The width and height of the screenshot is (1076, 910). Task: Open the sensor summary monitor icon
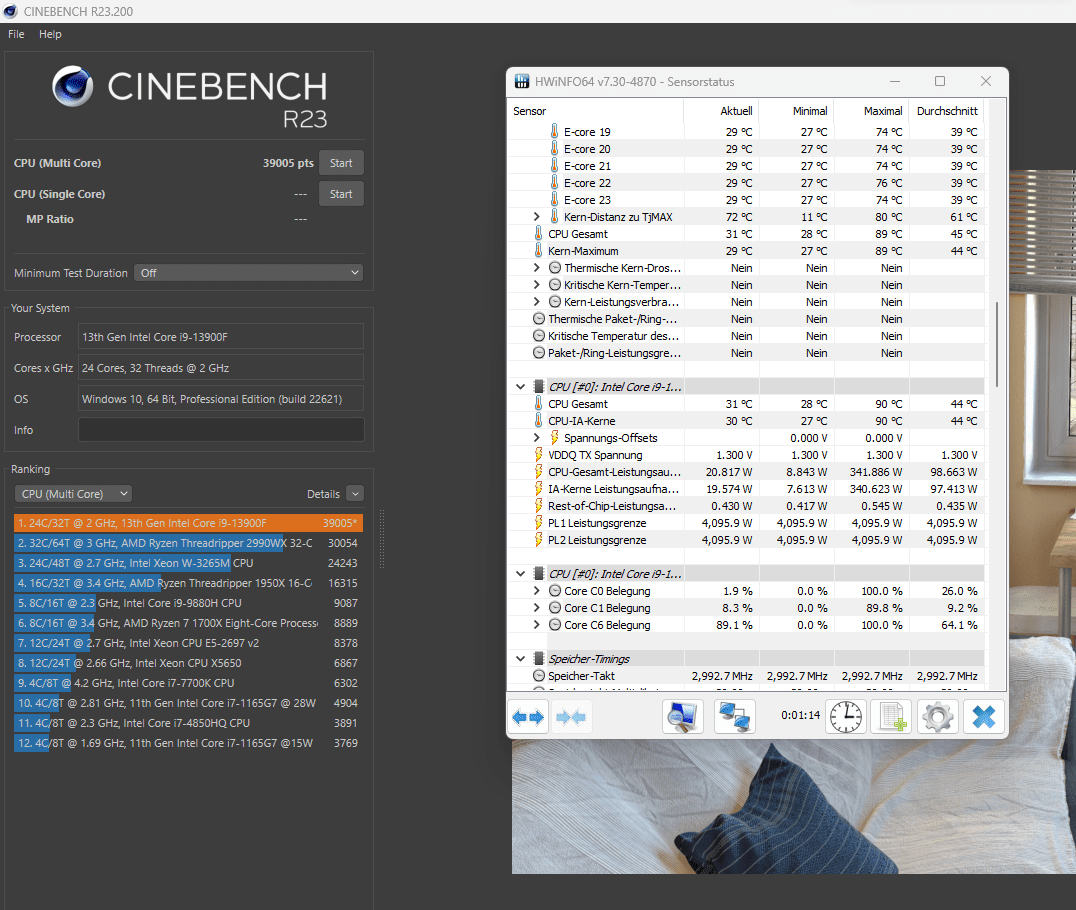pyautogui.click(x=683, y=717)
